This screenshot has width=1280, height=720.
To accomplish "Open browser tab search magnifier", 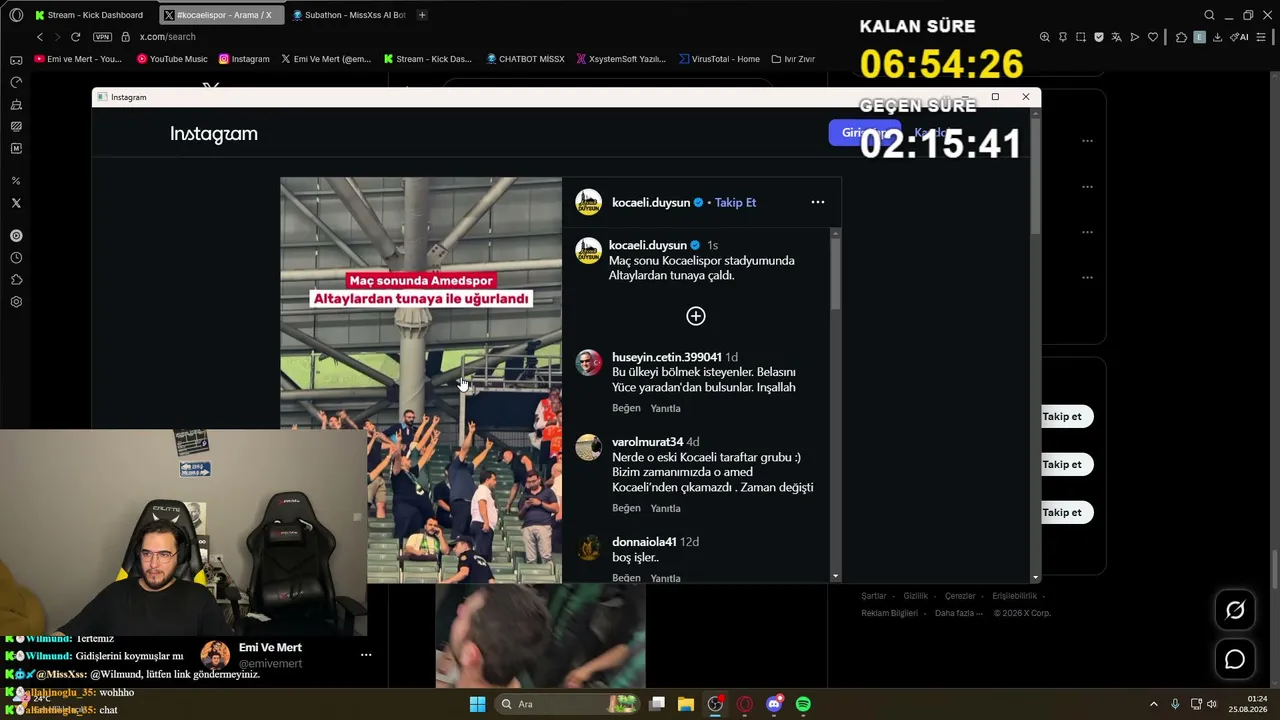I will click(1209, 15).
